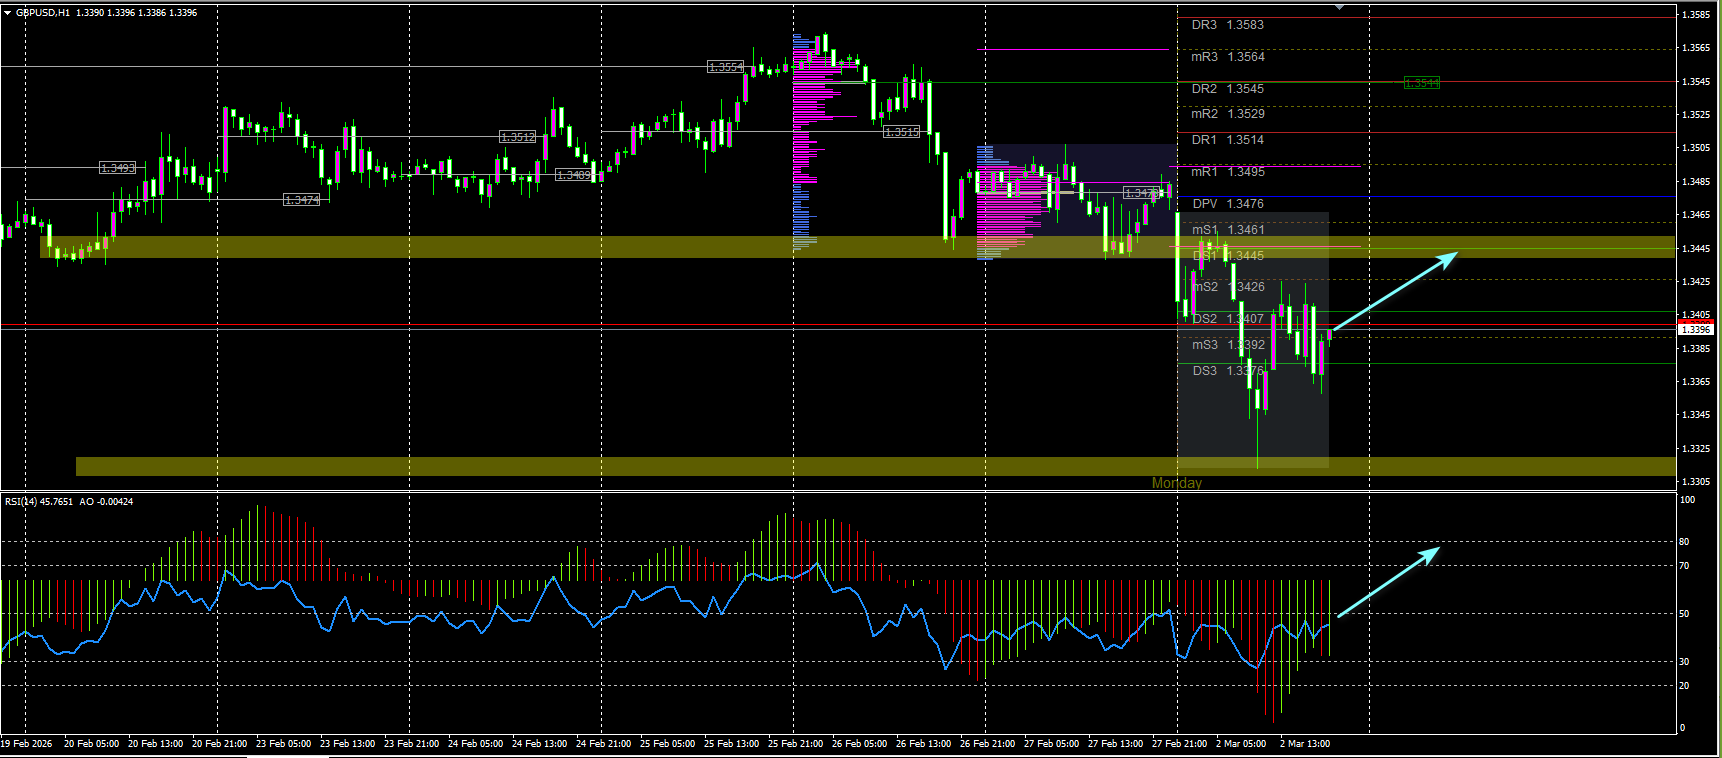Click the current price 1.3396 axis marker
Screen dimensions: 1722x758
coord(1696,329)
